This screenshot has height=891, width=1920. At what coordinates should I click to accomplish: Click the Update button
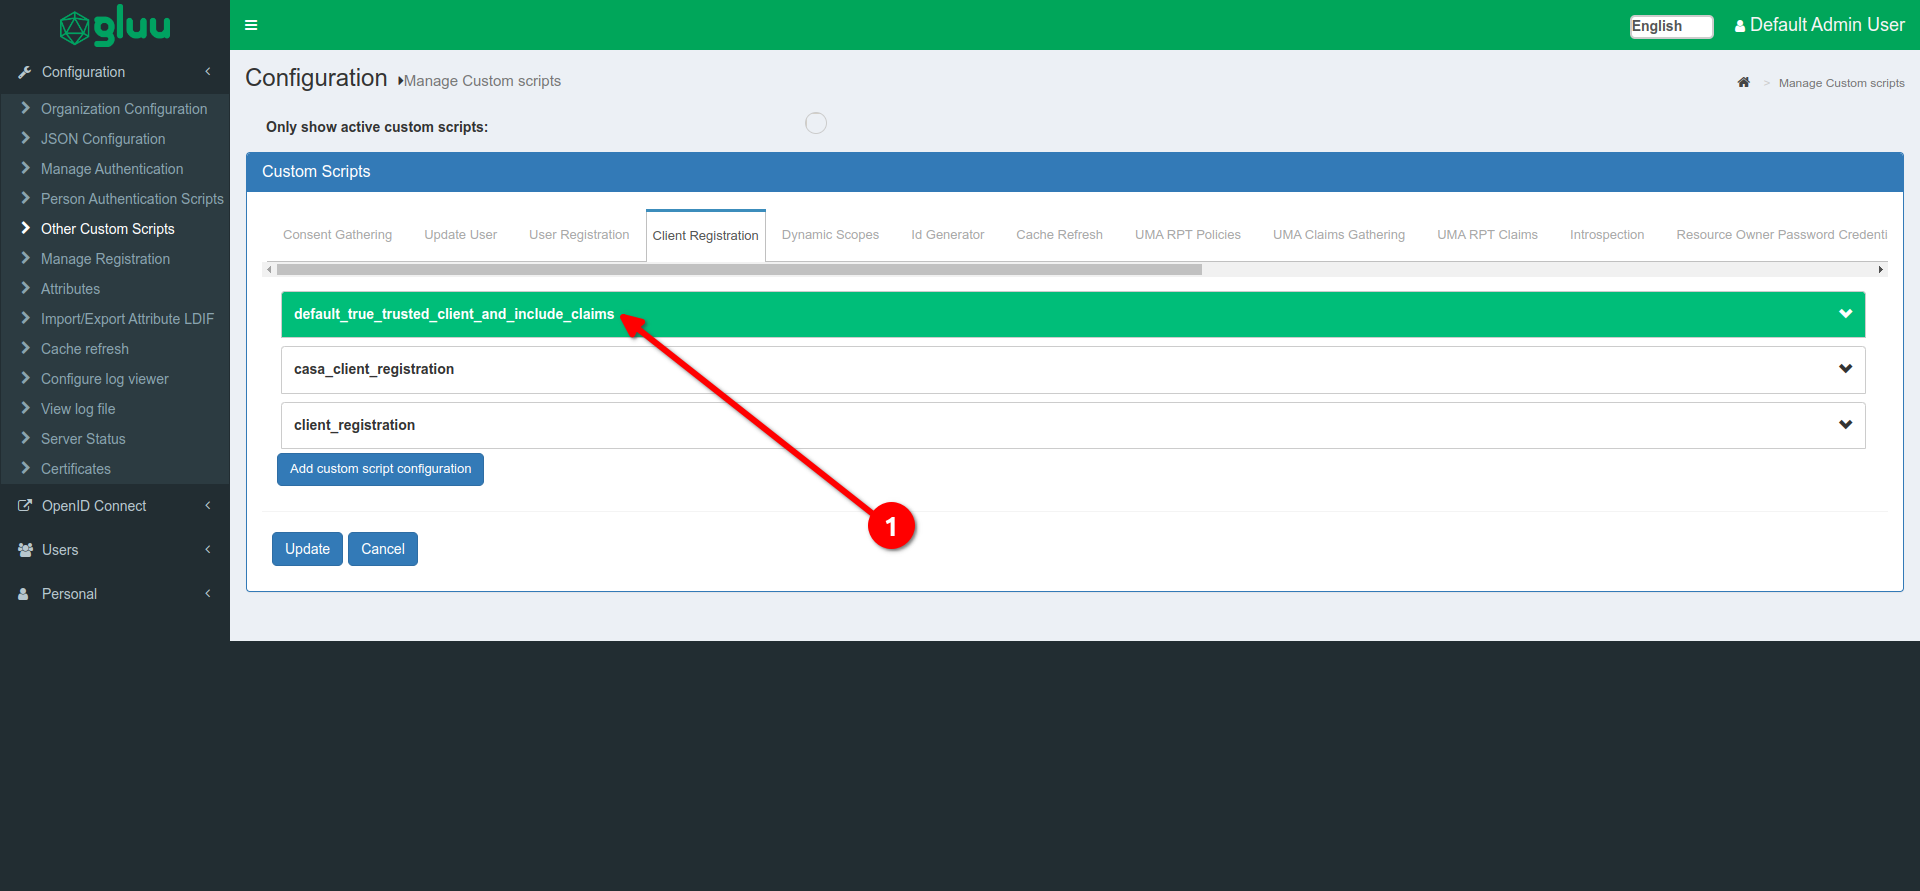(307, 549)
